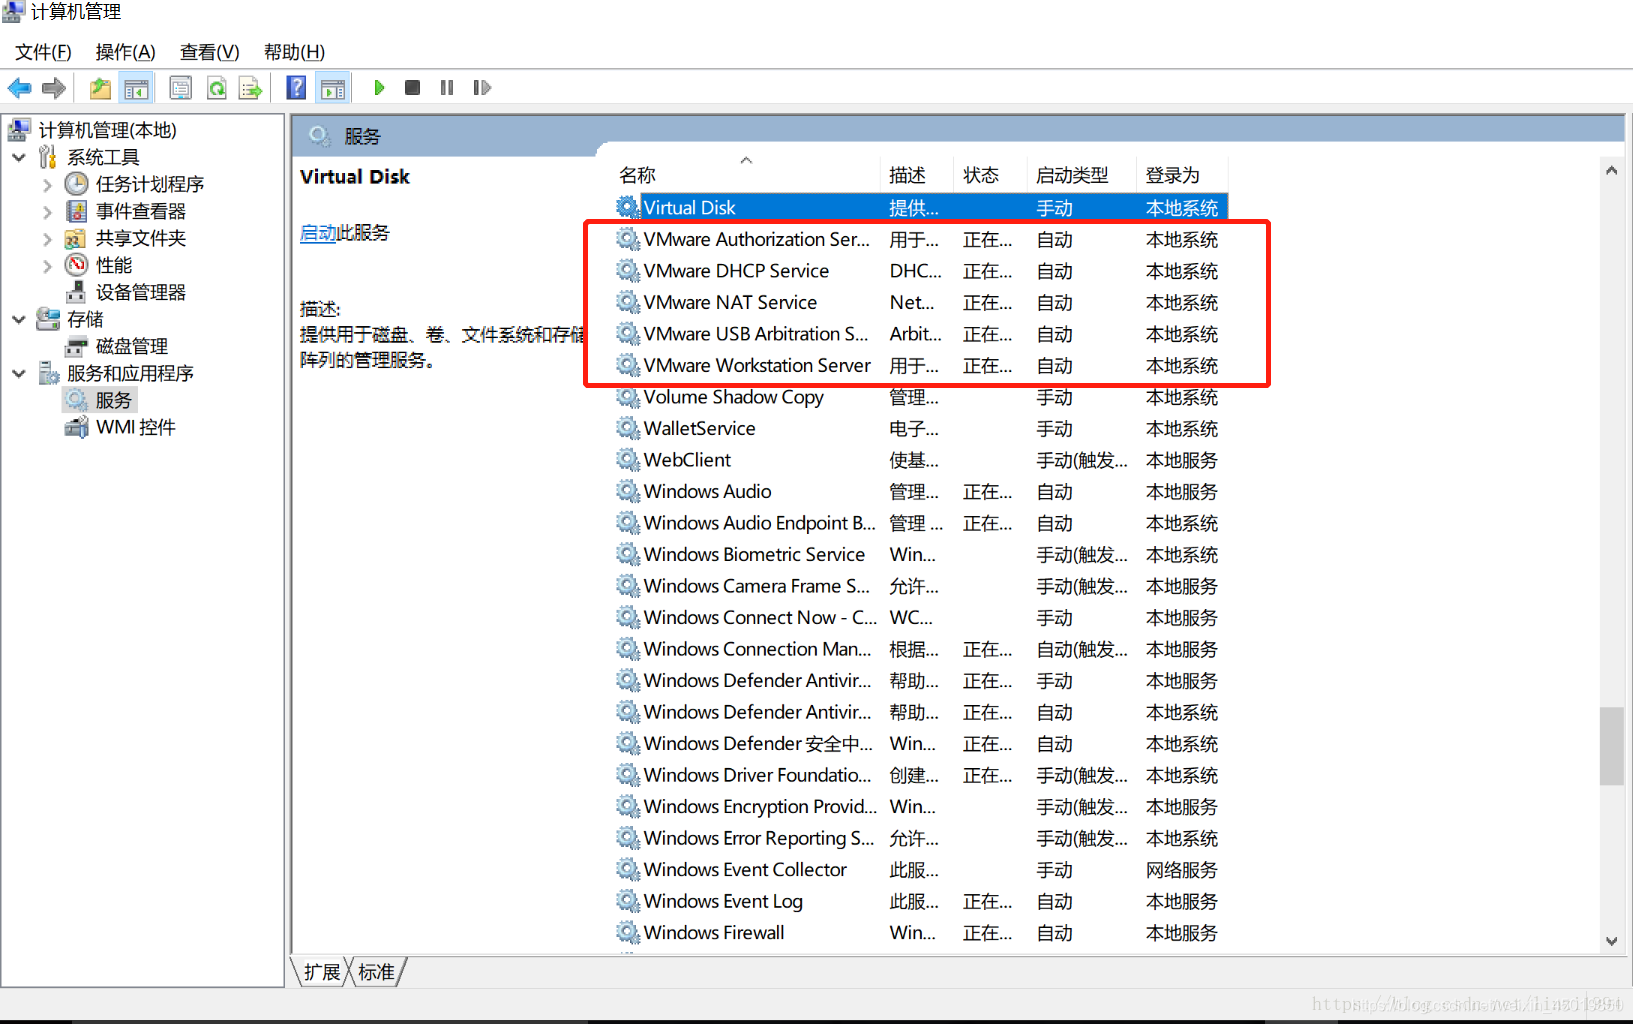Select 计算机管理(本地) root node
Screen dimensions: 1633x1024
(x=107, y=130)
